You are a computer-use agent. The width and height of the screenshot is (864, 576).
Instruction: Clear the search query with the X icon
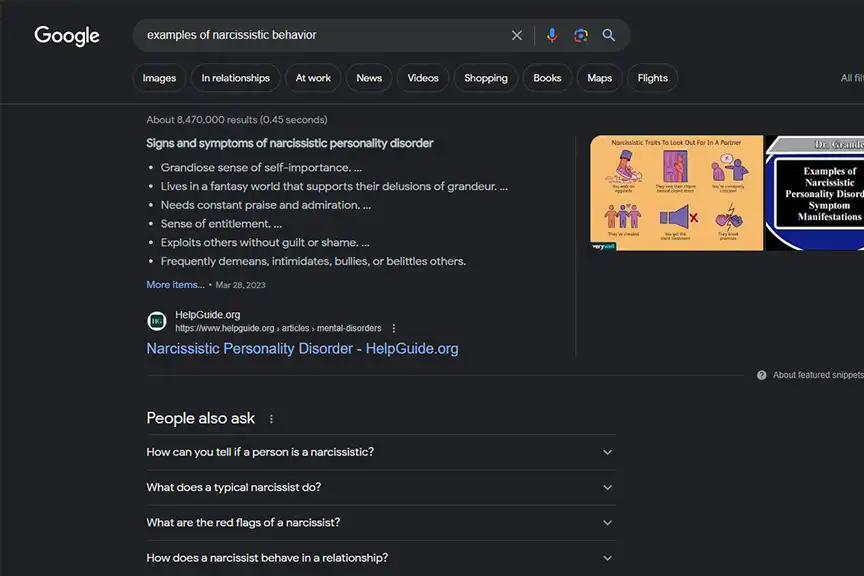pyautogui.click(x=516, y=35)
